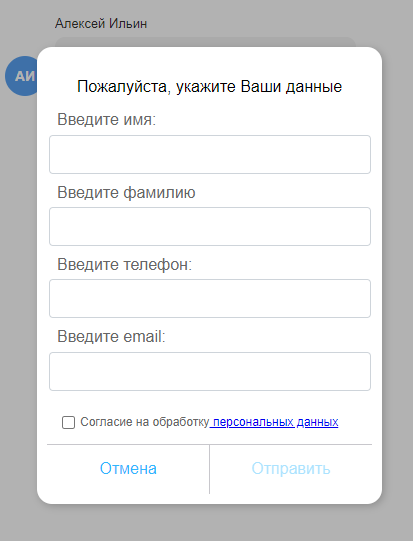Click the vertical divider between Отмена and Отправить
The height and width of the screenshot is (541, 413).
pos(209,469)
